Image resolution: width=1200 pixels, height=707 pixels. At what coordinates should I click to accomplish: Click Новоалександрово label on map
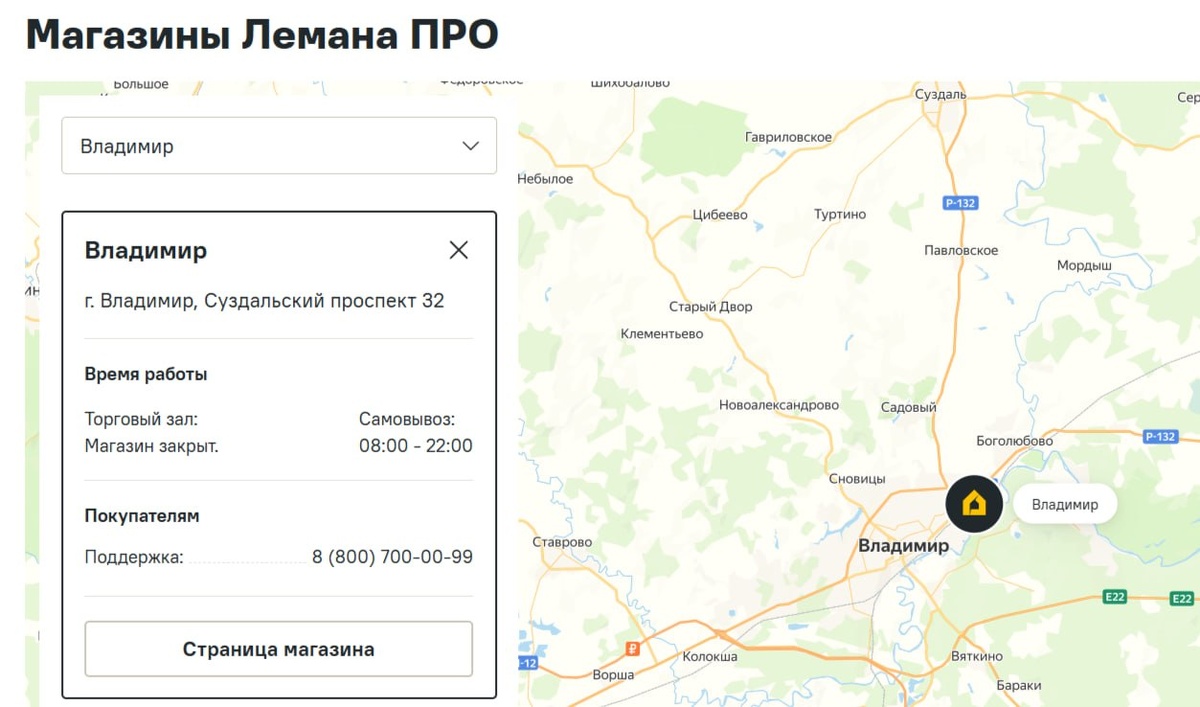click(779, 405)
